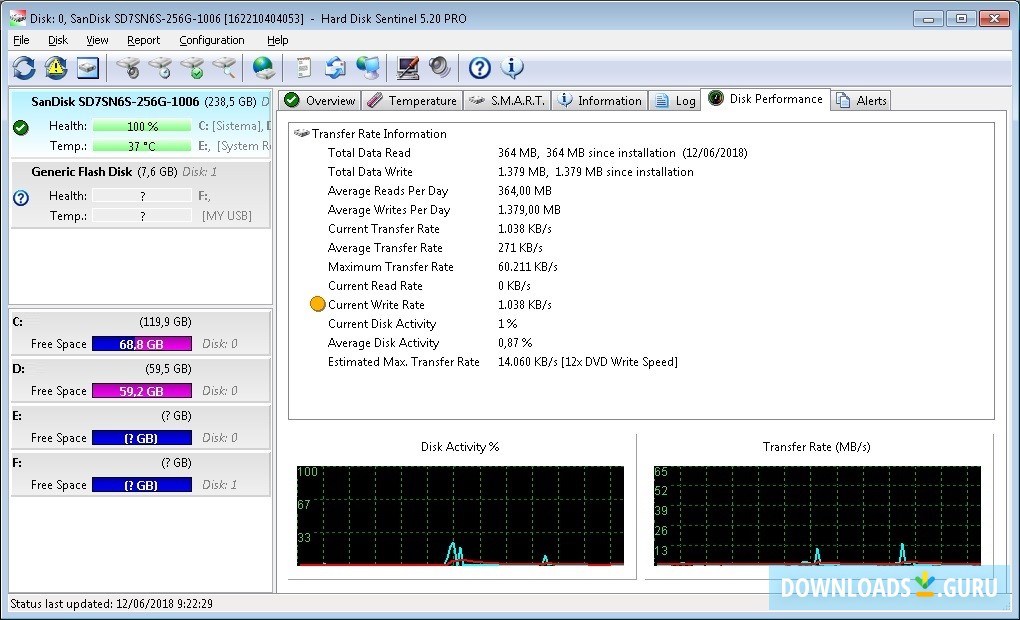This screenshot has height=620, width=1020.
Task: Click the network monitoring computer icon
Action: click(x=368, y=67)
